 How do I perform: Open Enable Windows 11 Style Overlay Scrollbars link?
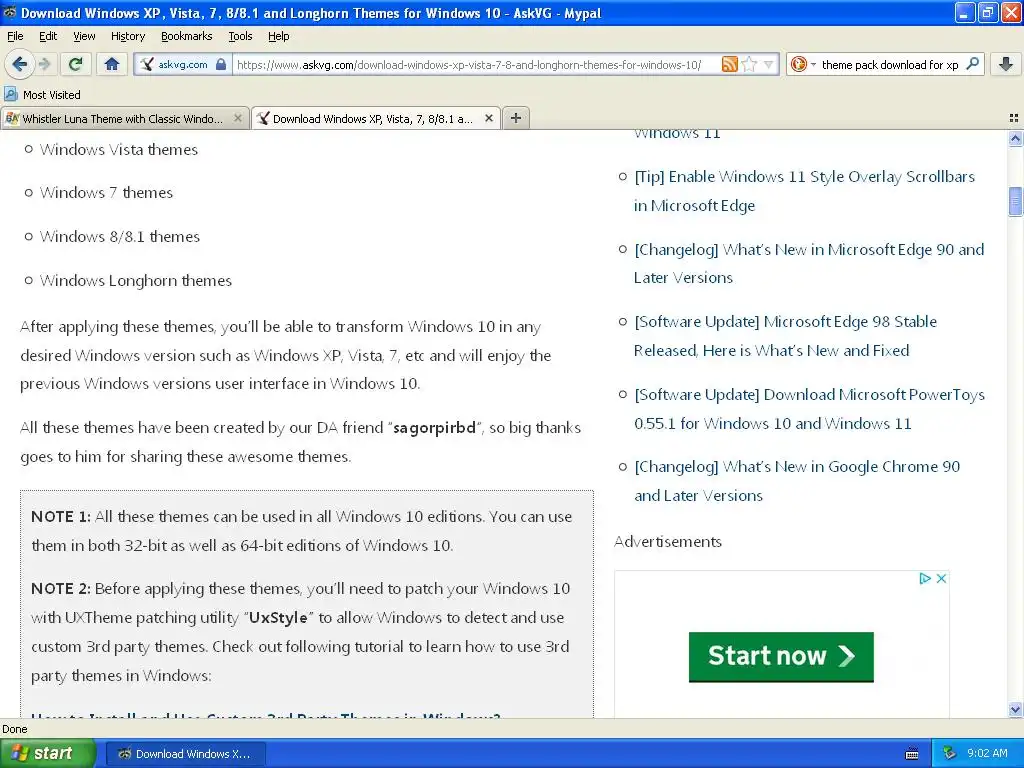pyautogui.click(x=804, y=191)
